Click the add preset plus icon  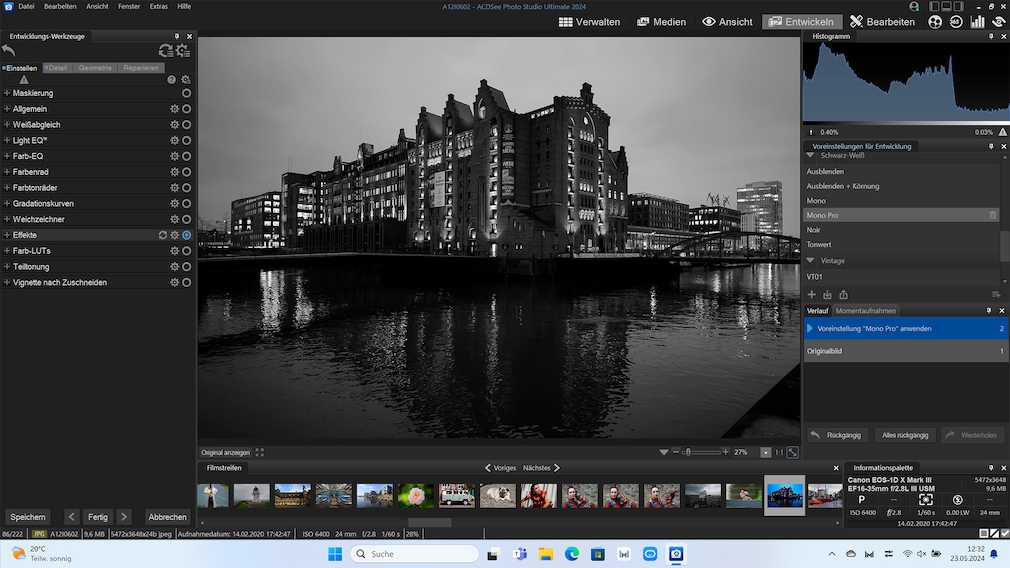[x=812, y=294]
